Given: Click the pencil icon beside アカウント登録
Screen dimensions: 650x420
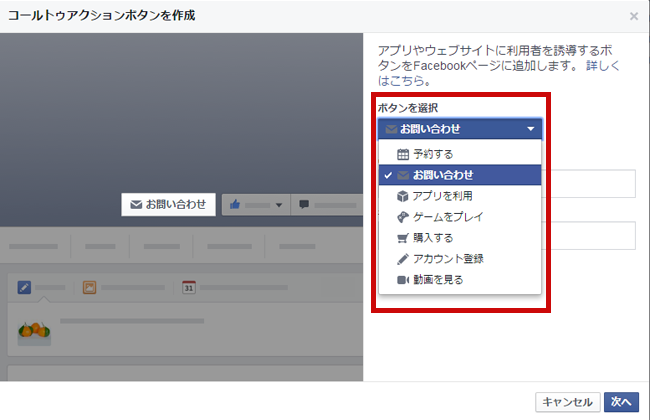Looking at the screenshot, I should tap(403, 259).
